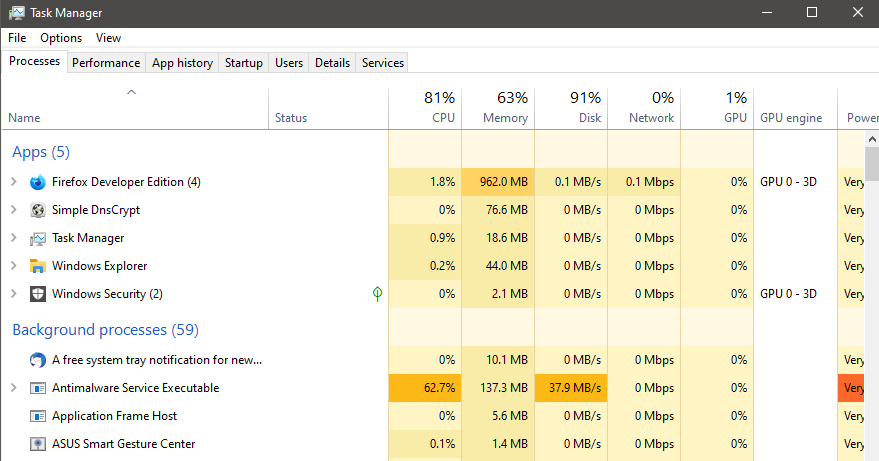This screenshot has width=879, height=461.
Task: Open the Startup tab
Action: pyautogui.click(x=244, y=63)
